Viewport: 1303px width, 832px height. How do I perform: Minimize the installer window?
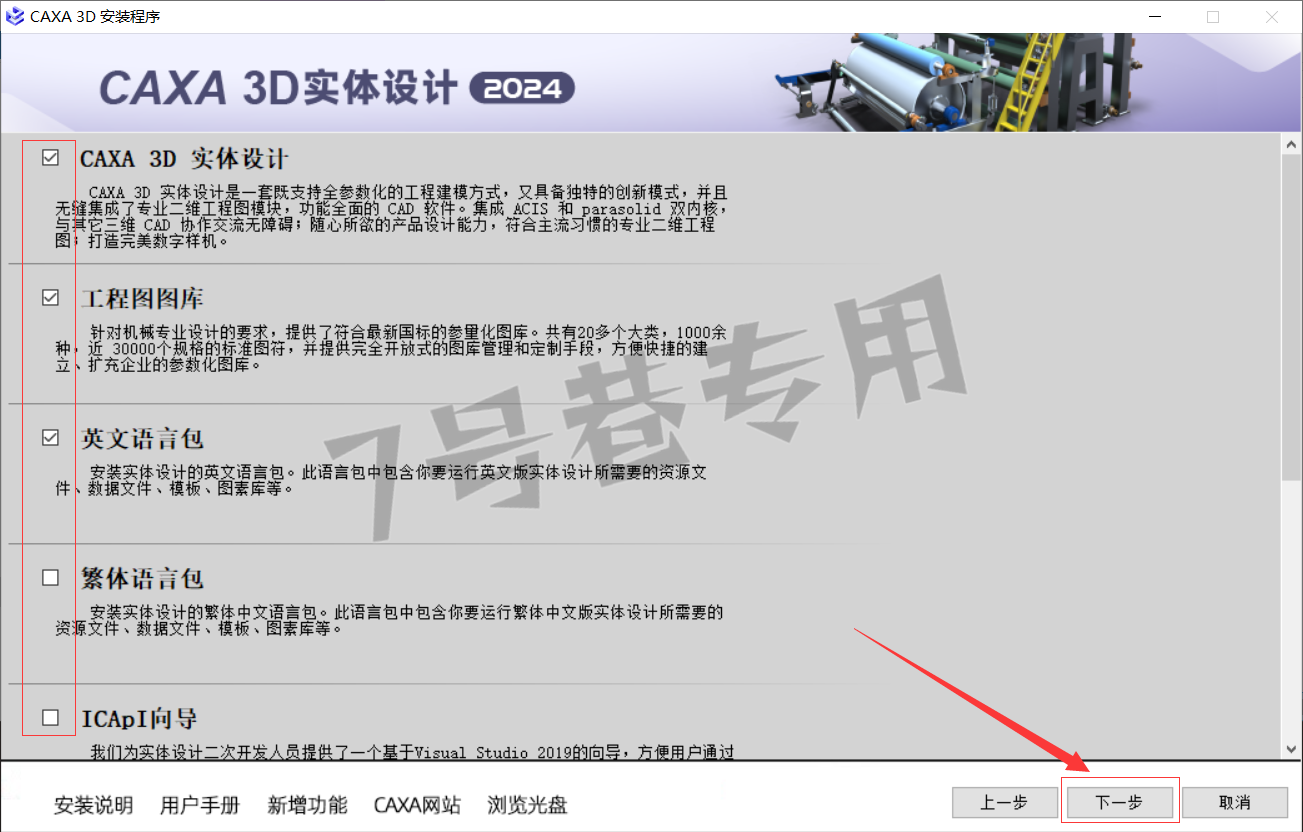[1155, 16]
